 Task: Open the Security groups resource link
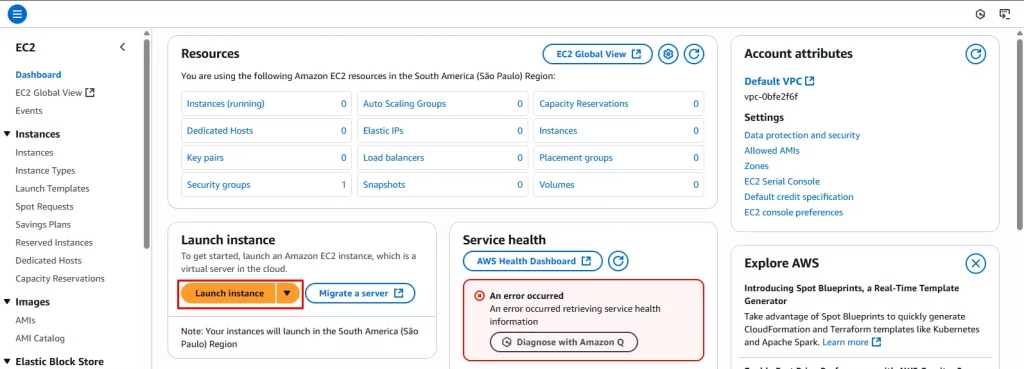(219, 185)
